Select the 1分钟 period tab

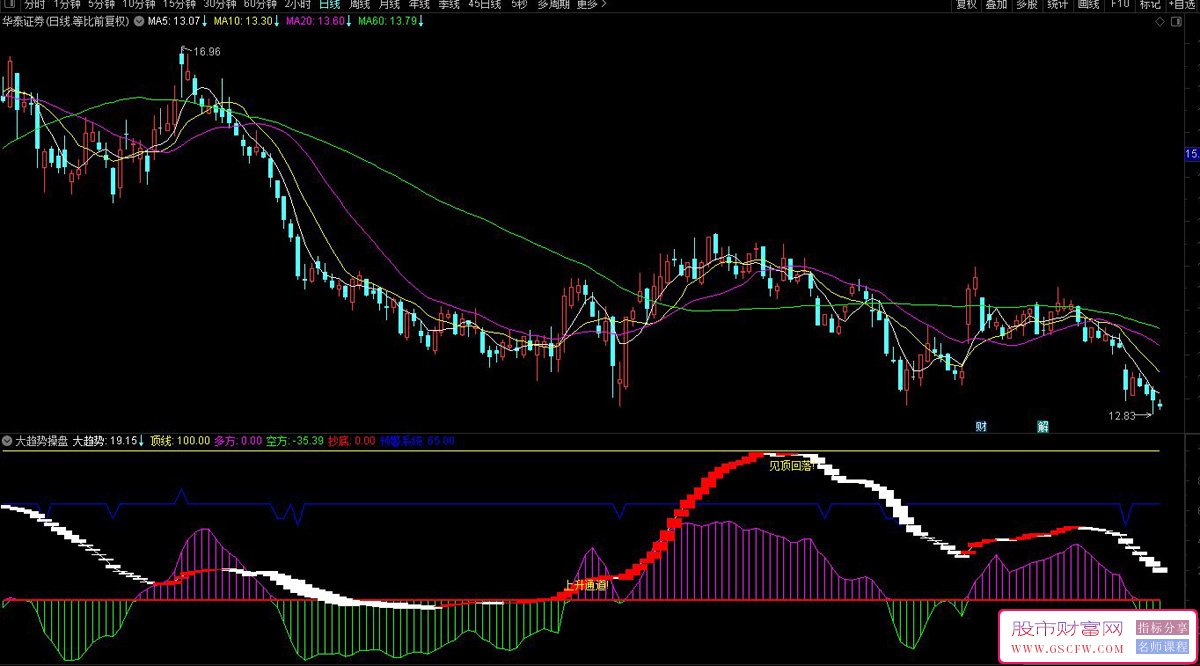point(65,4)
